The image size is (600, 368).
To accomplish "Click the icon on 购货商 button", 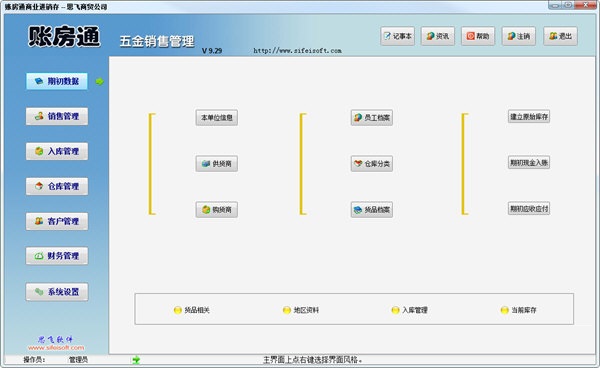I will 206,210.
